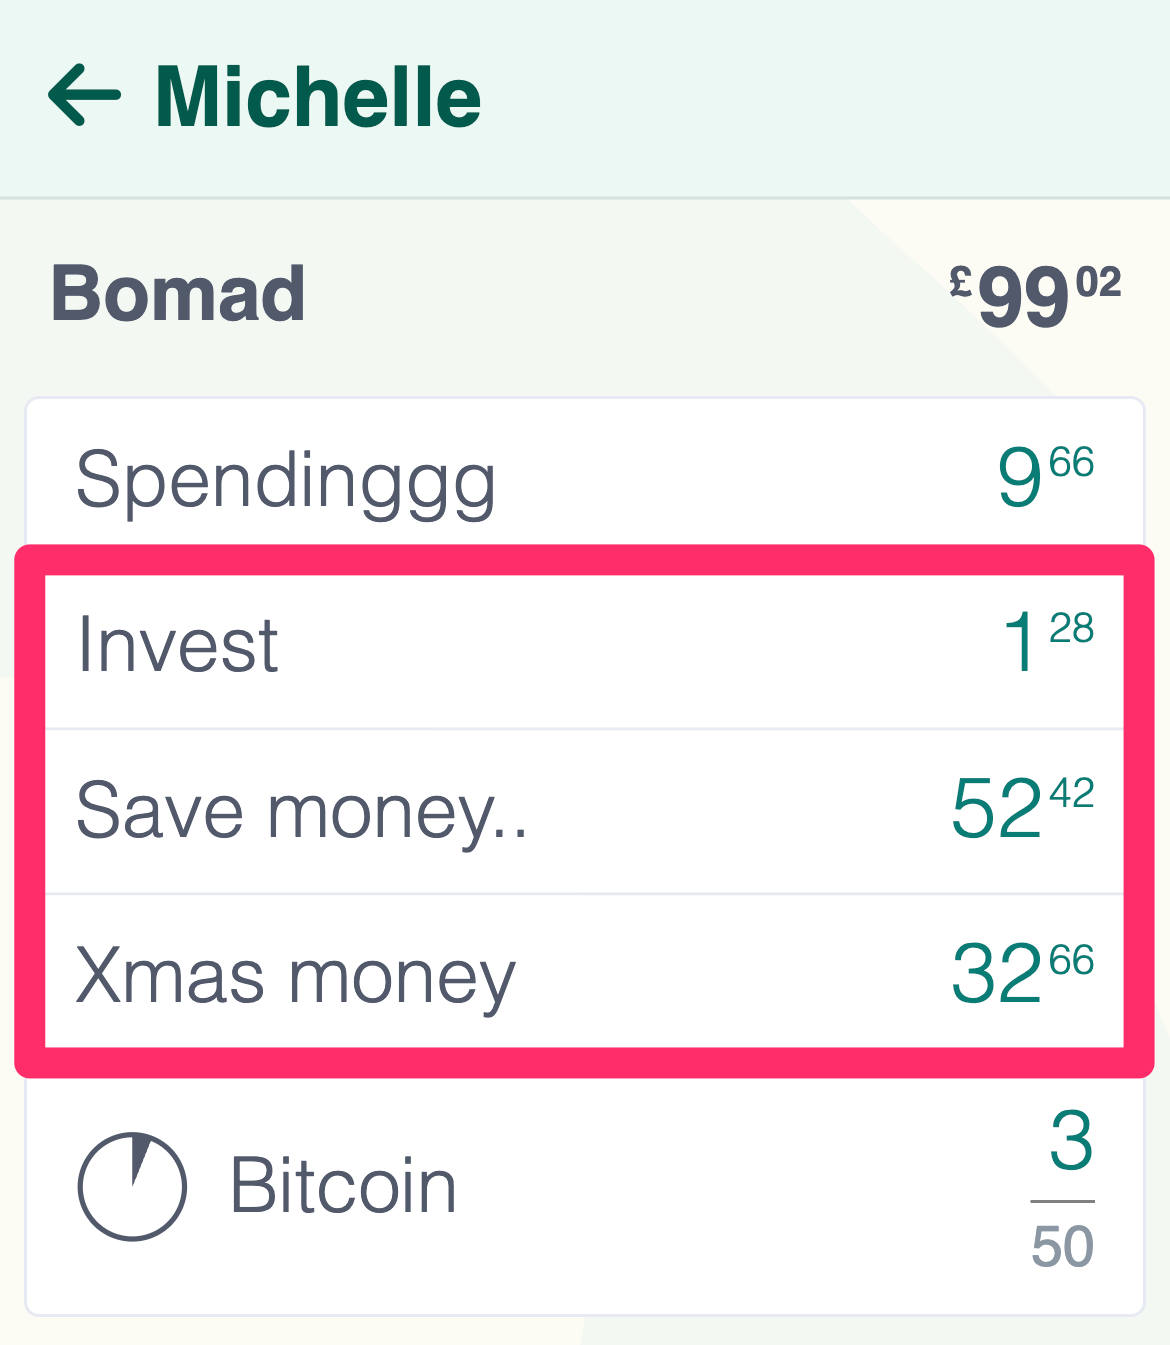Click the Spendinggg label text

pos(286,483)
